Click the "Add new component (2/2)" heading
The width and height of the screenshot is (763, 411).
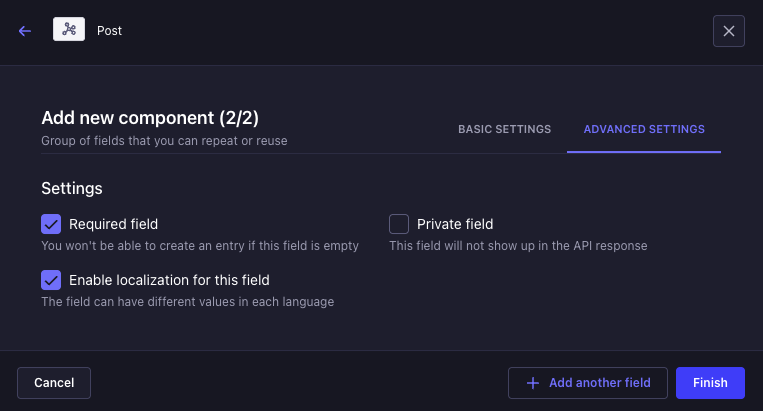point(150,118)
